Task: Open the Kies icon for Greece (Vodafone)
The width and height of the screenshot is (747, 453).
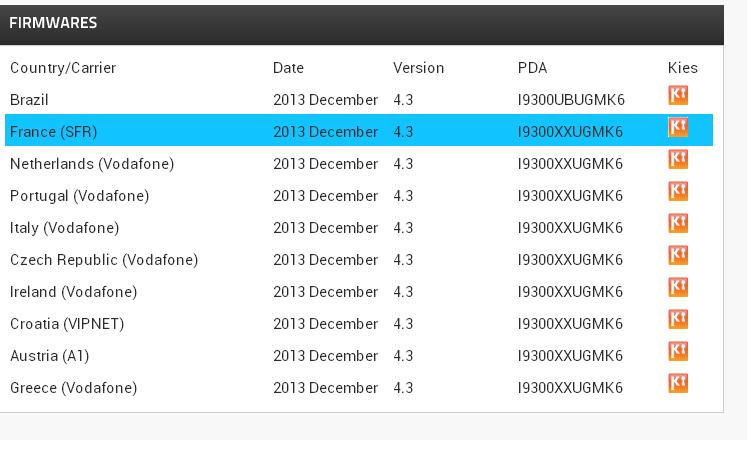Action: [x=678, y=383]
